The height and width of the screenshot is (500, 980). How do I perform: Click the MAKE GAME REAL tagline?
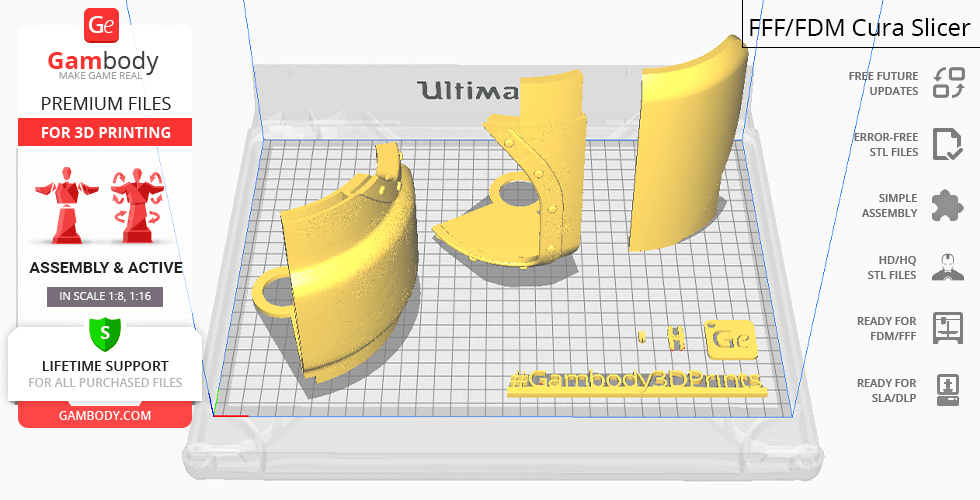tap(101, 76)
